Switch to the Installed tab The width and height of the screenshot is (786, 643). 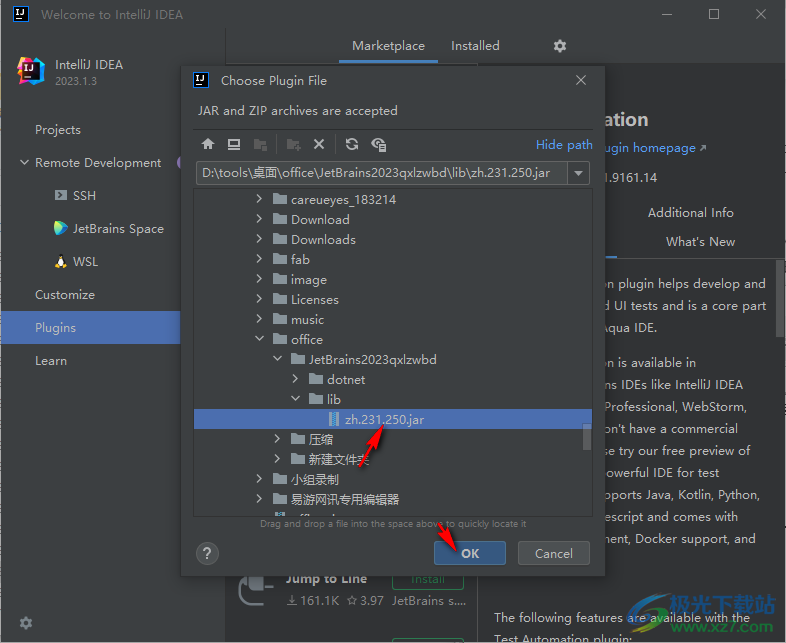click(475, 46)
